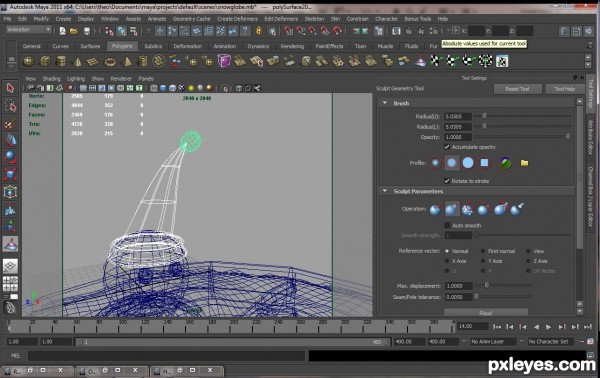Open a scene using the folder icon
Screen dimensions: 600x378
[74, 31]
